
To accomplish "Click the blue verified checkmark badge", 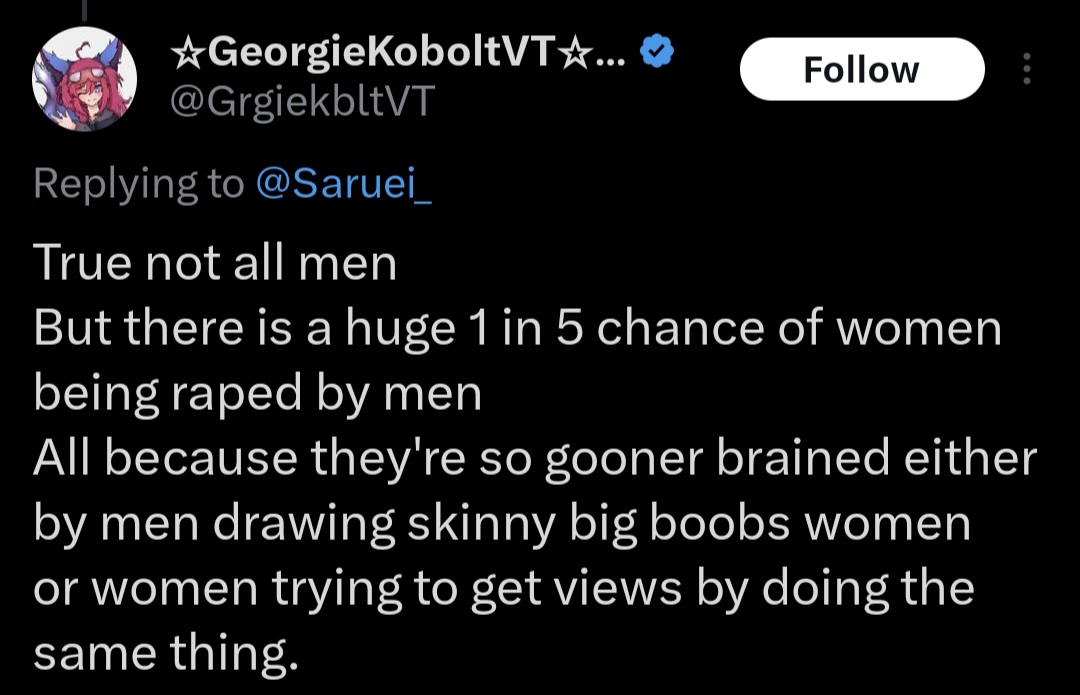I will [655, 53].
